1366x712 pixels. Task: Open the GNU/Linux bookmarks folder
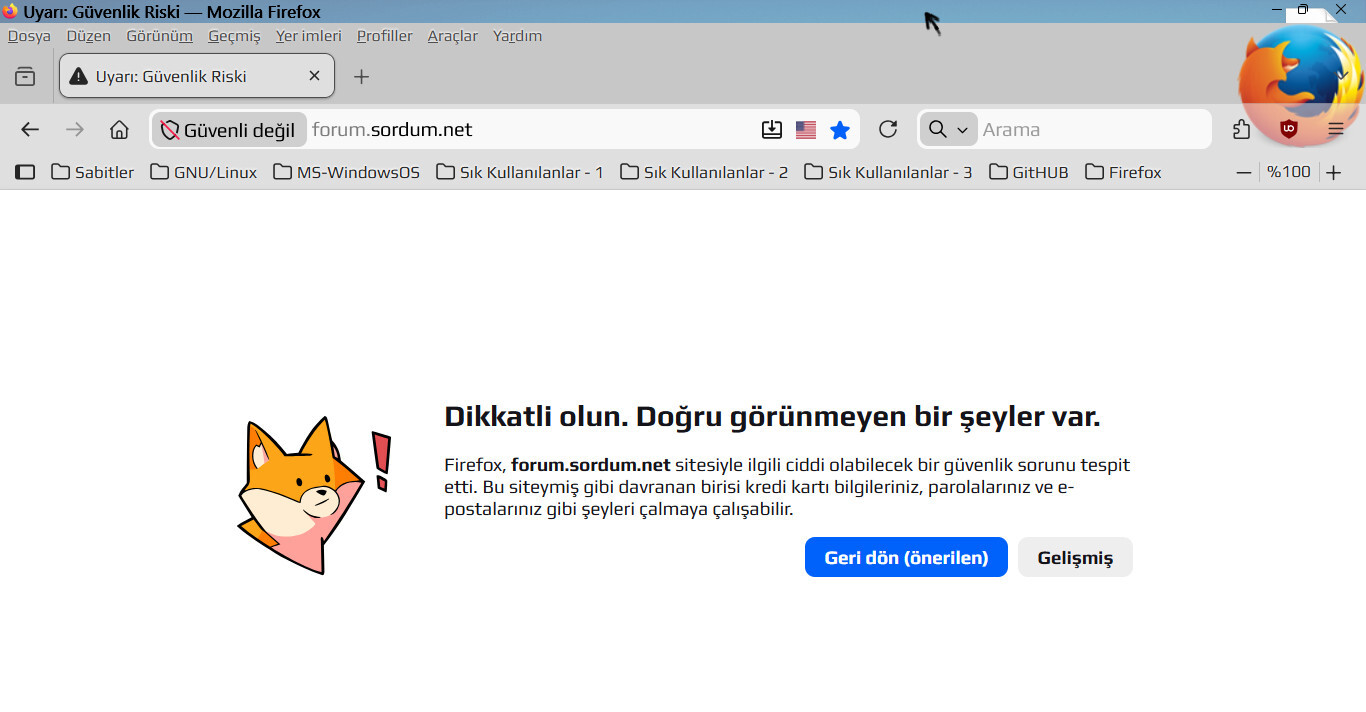click(204, 172)
